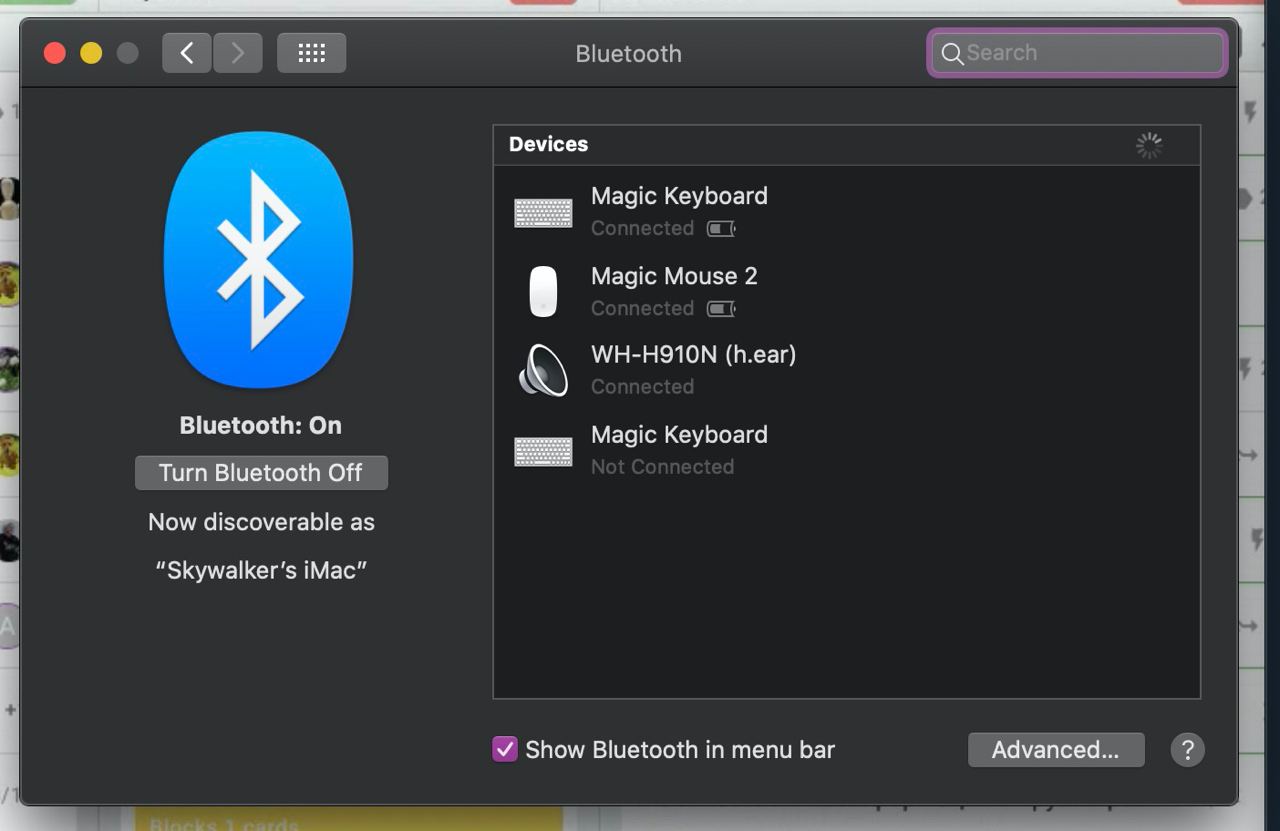Click the scanning spinner in Devices header
The width and height of the screenshot is (1280, 831).
[x=1149, y=145]
